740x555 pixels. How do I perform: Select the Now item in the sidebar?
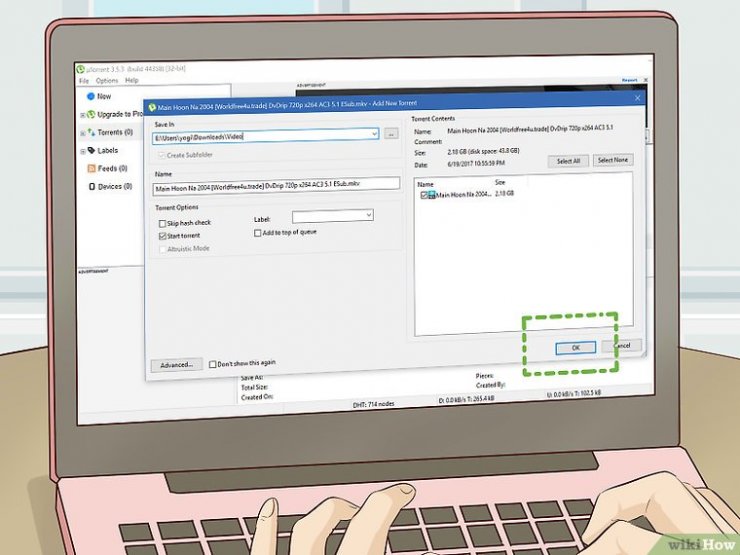(104, 96)
